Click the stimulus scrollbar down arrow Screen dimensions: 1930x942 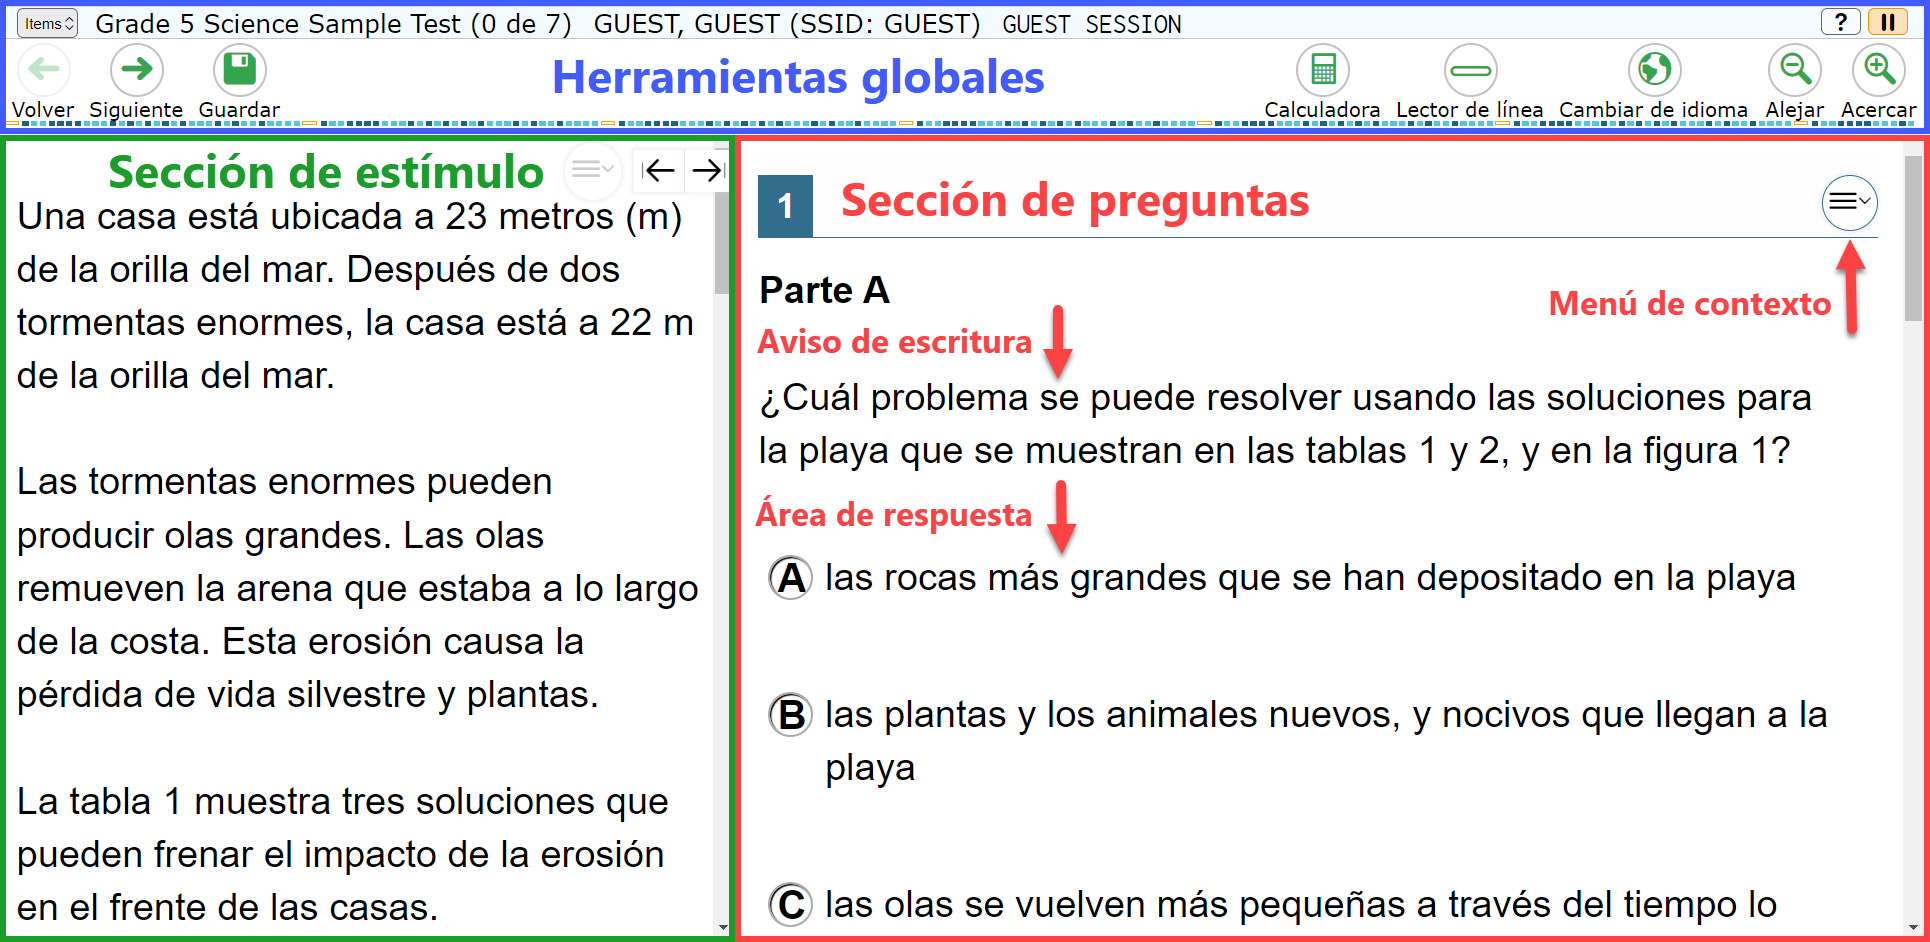click(722, 927)
